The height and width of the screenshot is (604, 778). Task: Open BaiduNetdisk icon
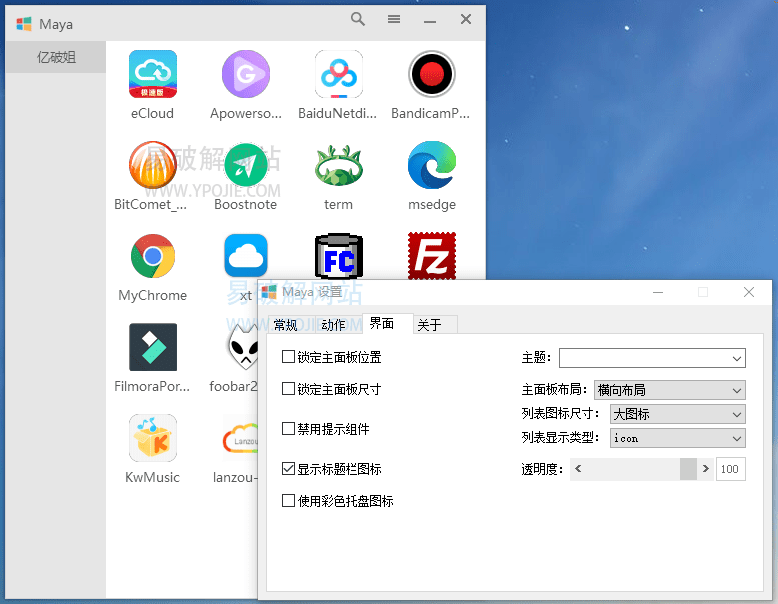(x=339, y=74)
